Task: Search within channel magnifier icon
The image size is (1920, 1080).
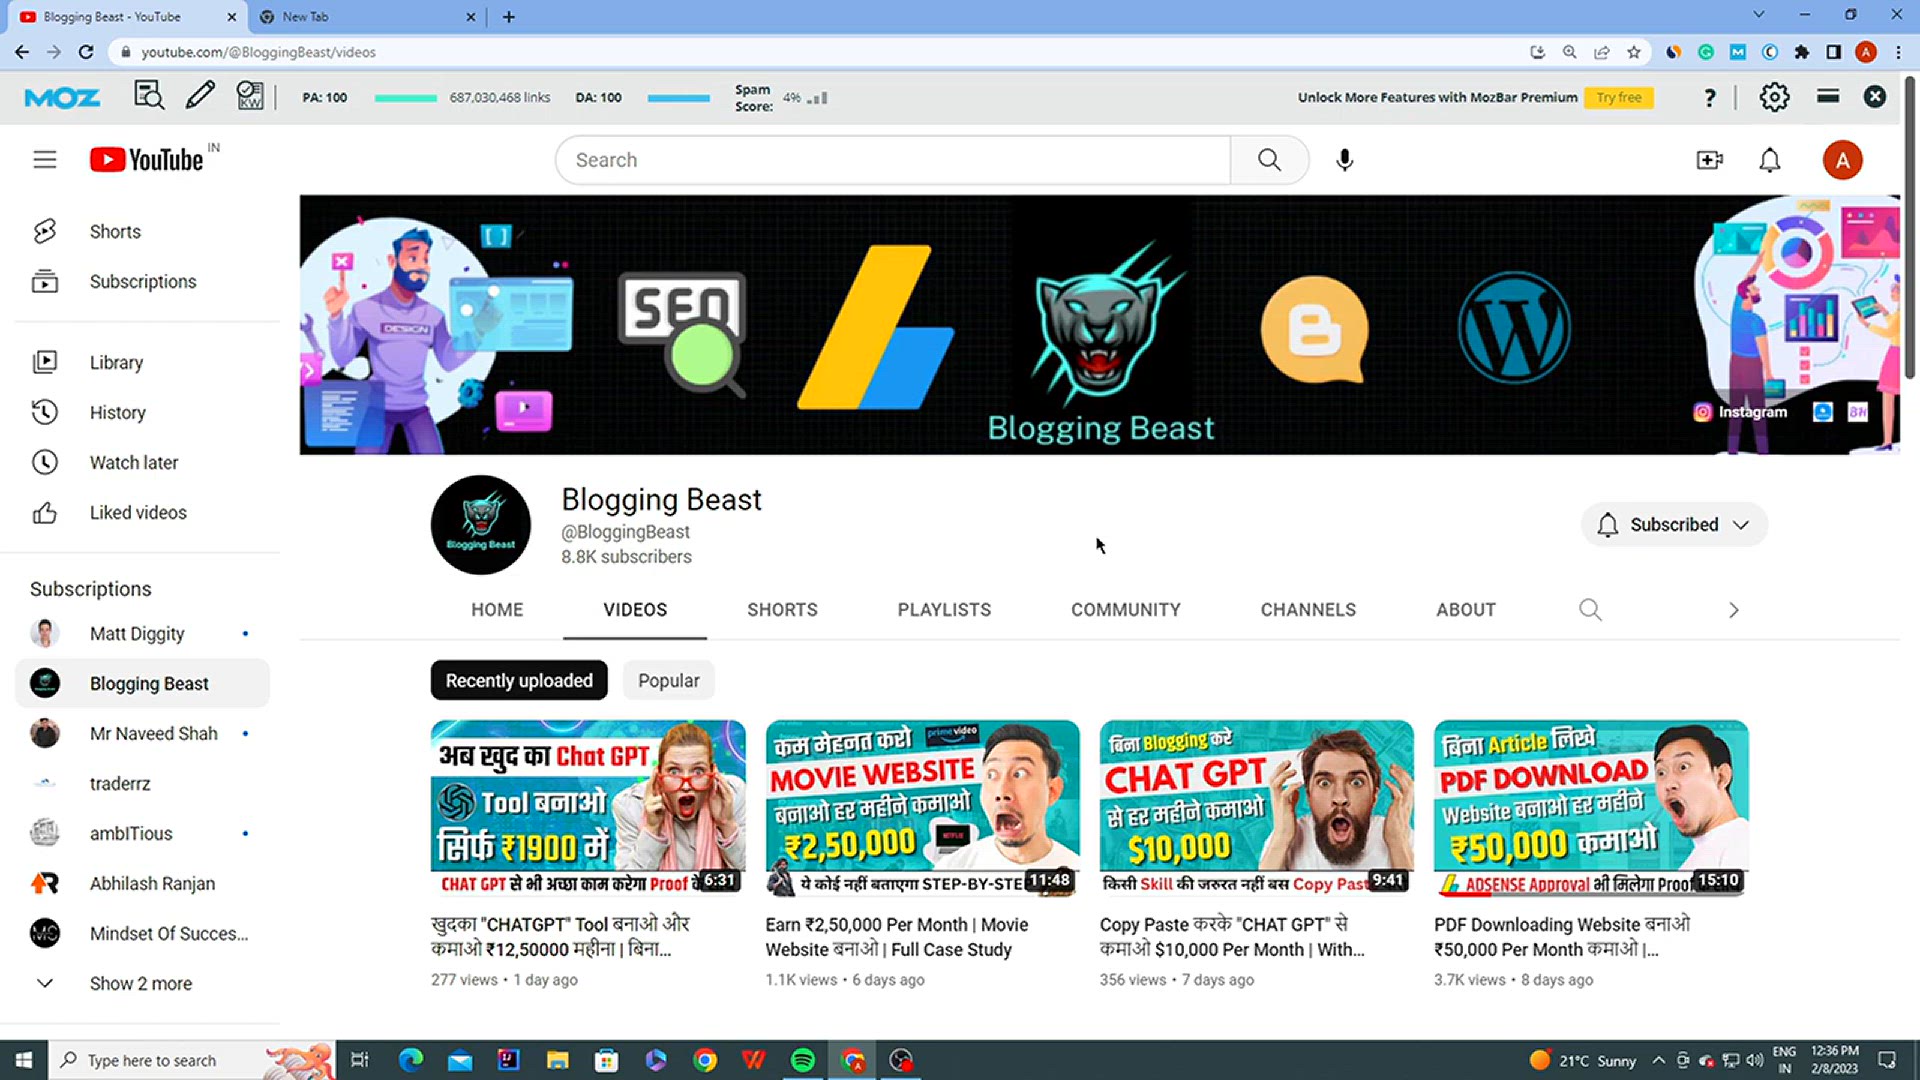Action: (x=1590, y=610)
